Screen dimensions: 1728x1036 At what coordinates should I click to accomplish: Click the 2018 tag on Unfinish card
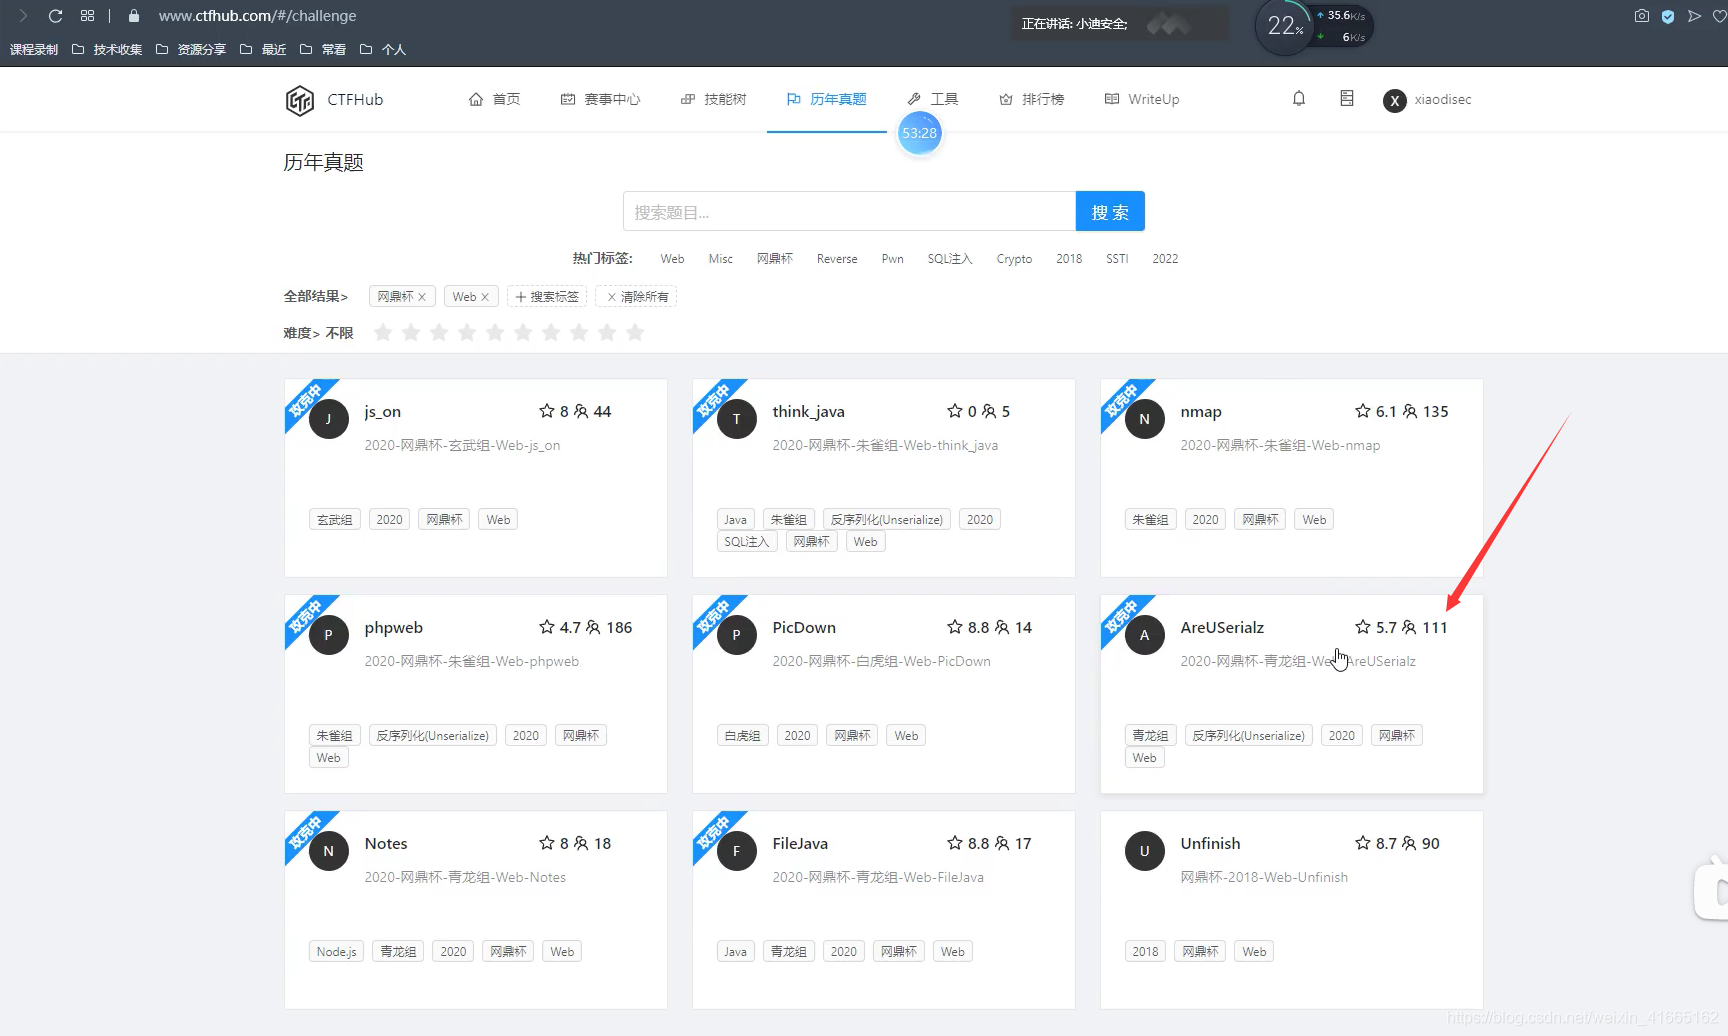tap(1146, 952)
